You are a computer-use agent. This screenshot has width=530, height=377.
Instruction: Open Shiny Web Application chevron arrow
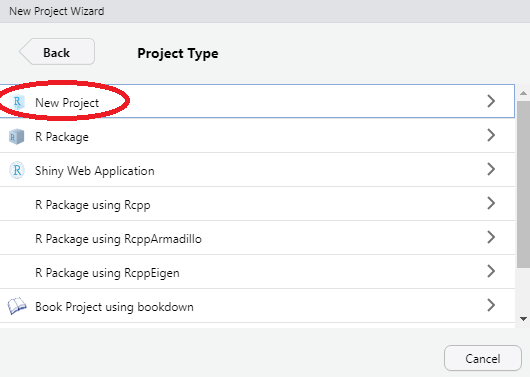click(491, 169)
